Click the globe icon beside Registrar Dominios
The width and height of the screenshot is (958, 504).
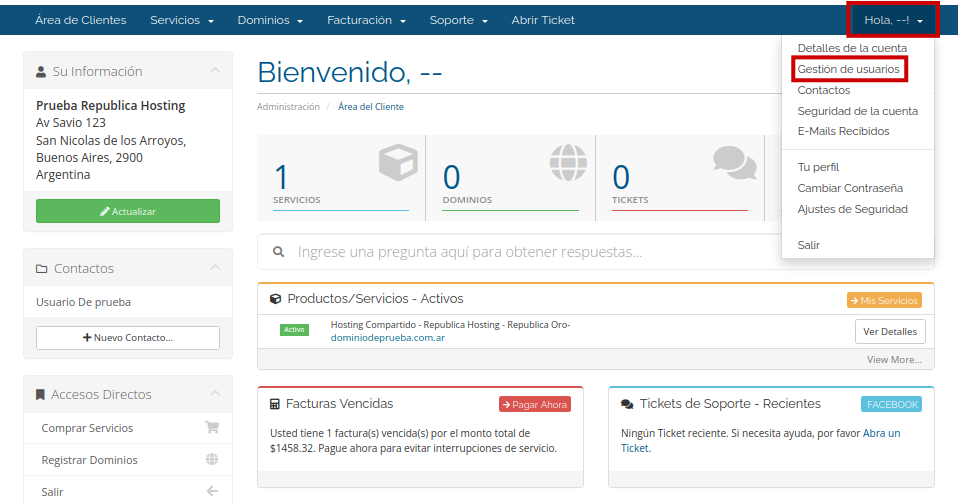pos(211,460)
